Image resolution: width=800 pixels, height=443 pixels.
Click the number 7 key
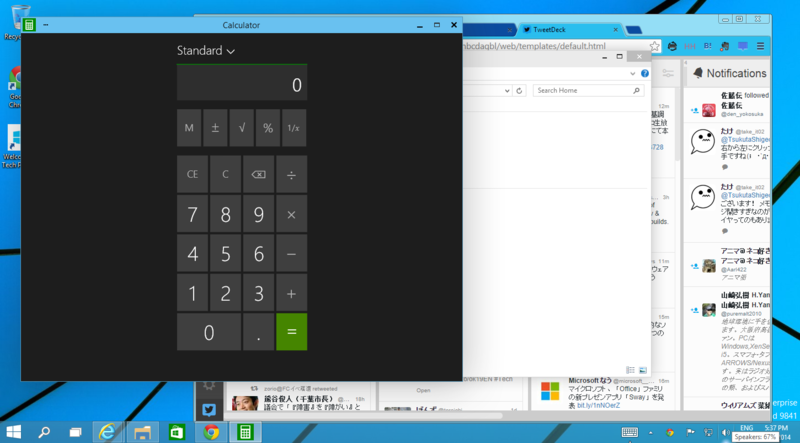point(192,214)
